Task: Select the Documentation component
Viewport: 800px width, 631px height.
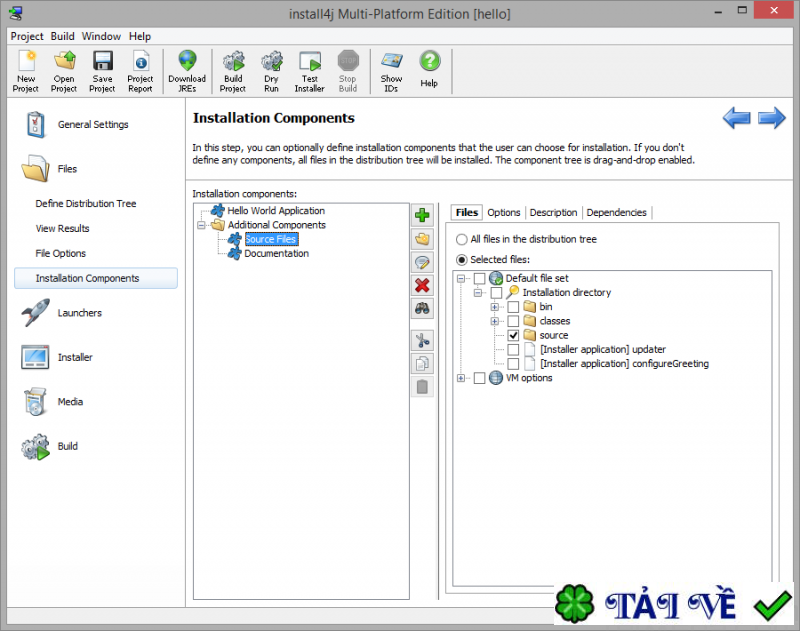Action: point(277,254)
